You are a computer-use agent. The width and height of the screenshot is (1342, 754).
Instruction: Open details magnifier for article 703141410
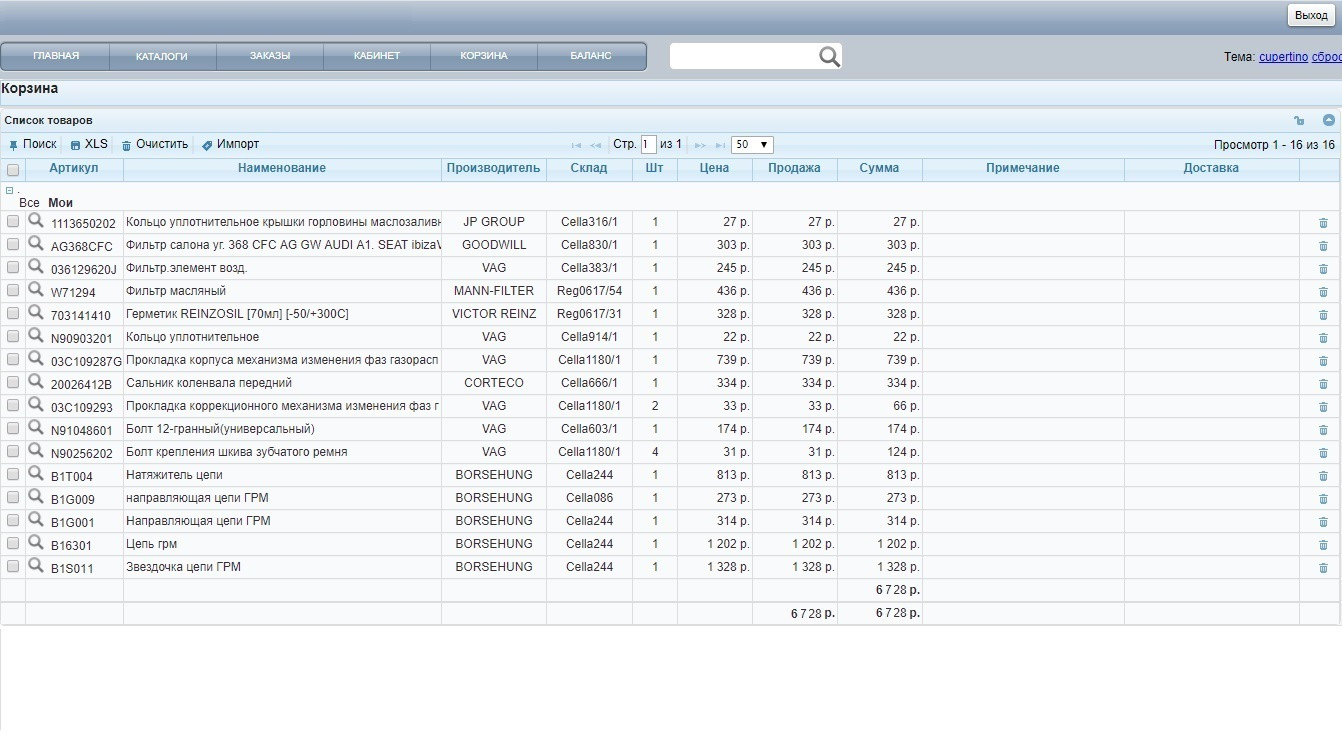point(35,312)
